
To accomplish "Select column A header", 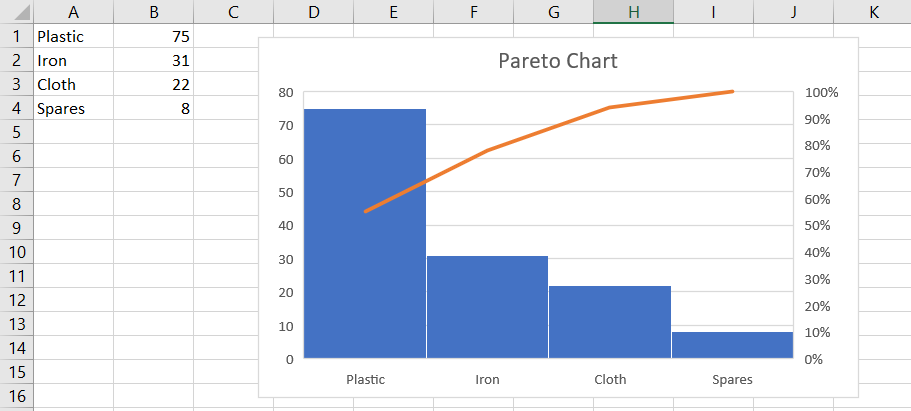I will click(74, 12).
